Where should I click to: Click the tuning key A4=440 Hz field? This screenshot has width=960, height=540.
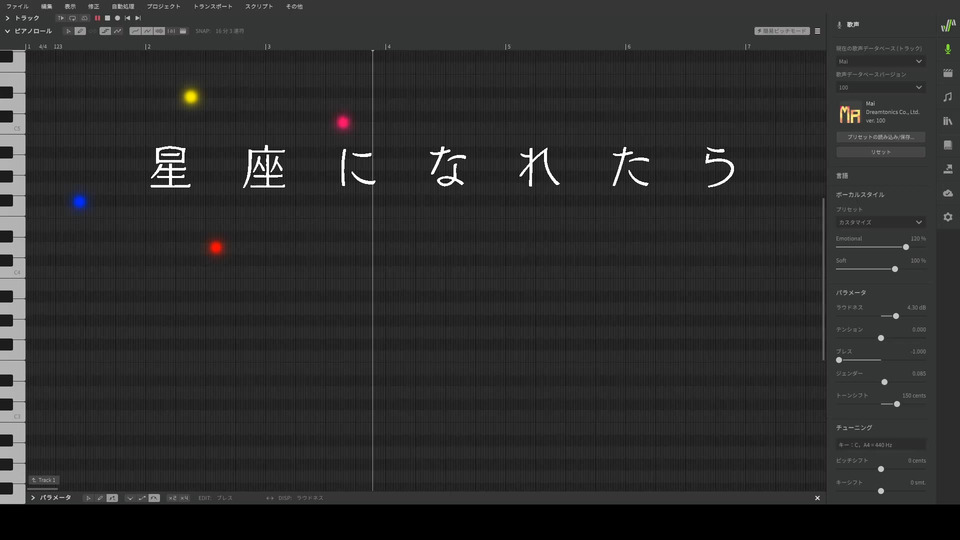coord(880,445)
